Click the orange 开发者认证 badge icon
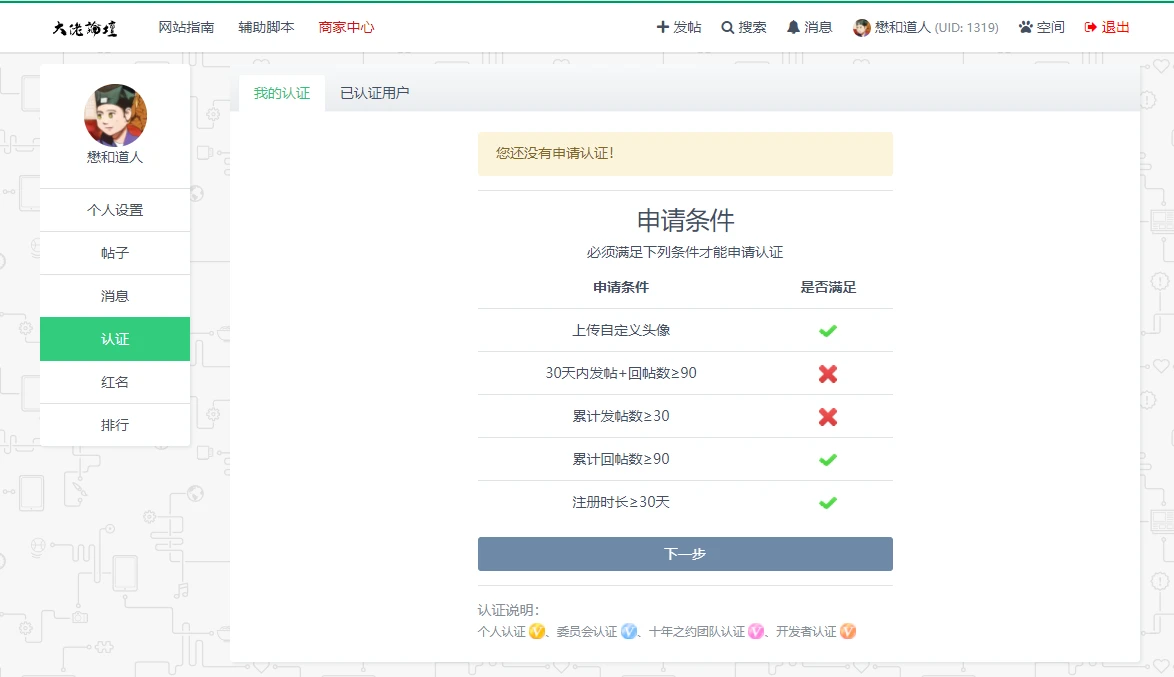The image size is (1174, 677). pos(848,631)
